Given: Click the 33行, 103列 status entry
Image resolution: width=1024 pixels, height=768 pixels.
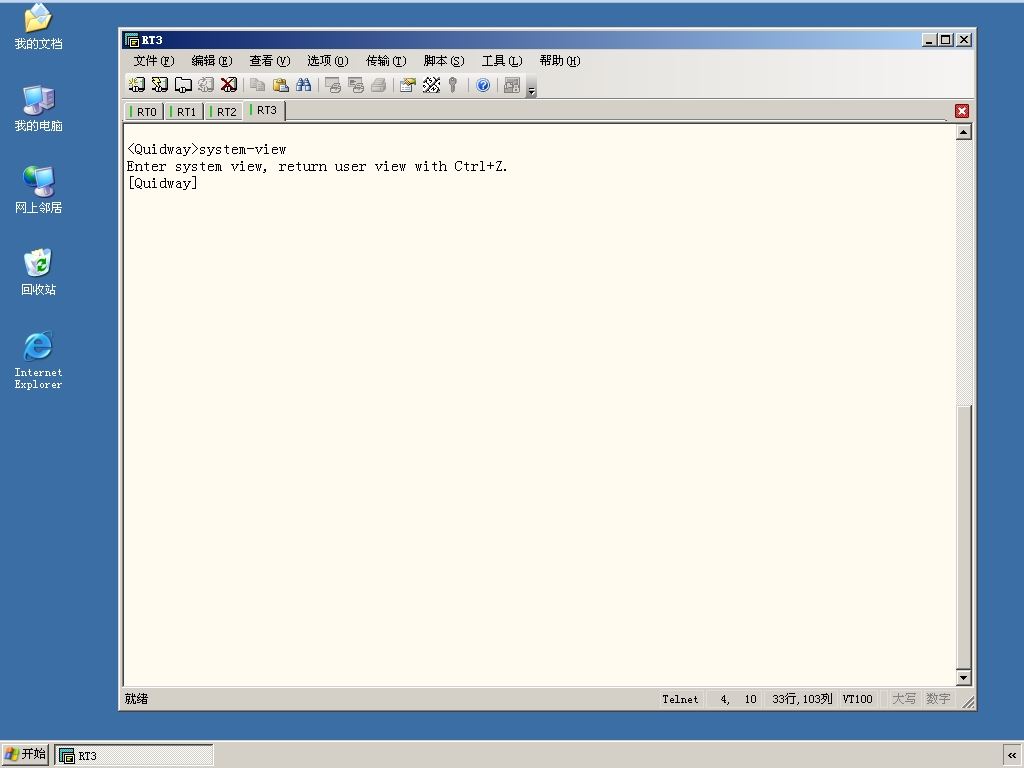Looking at the screenshot, I should click(x=802, y=699).
